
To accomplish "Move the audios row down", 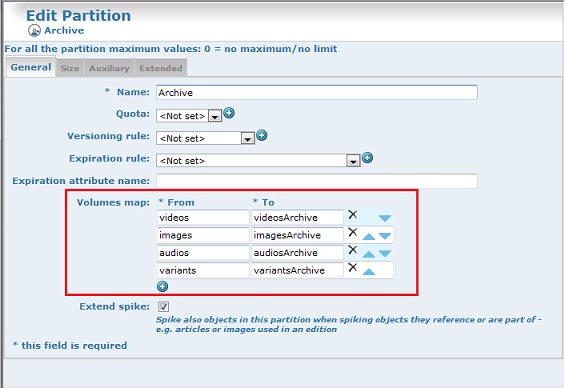I will coord(385,254).
